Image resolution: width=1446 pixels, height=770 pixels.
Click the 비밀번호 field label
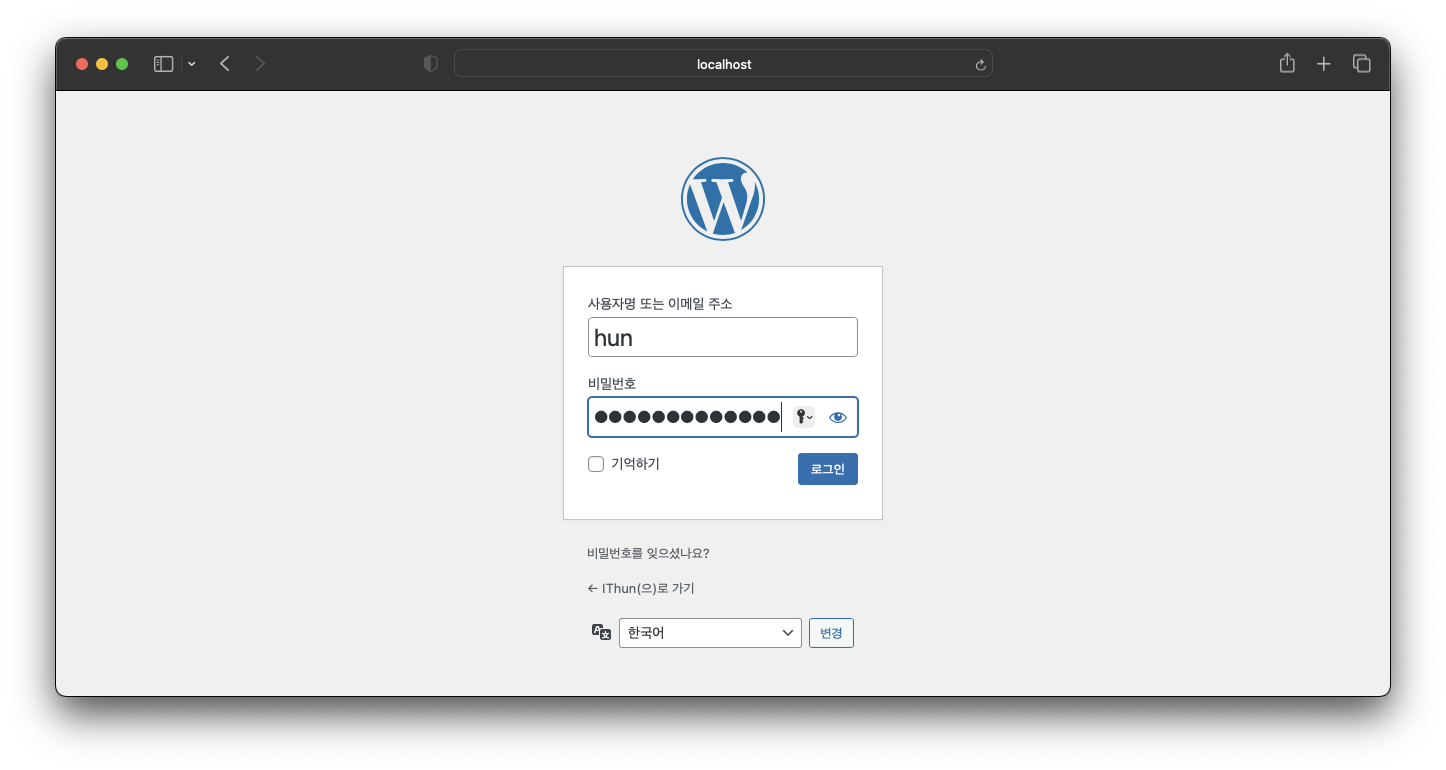pyautogui.click(x=612, y=383)
